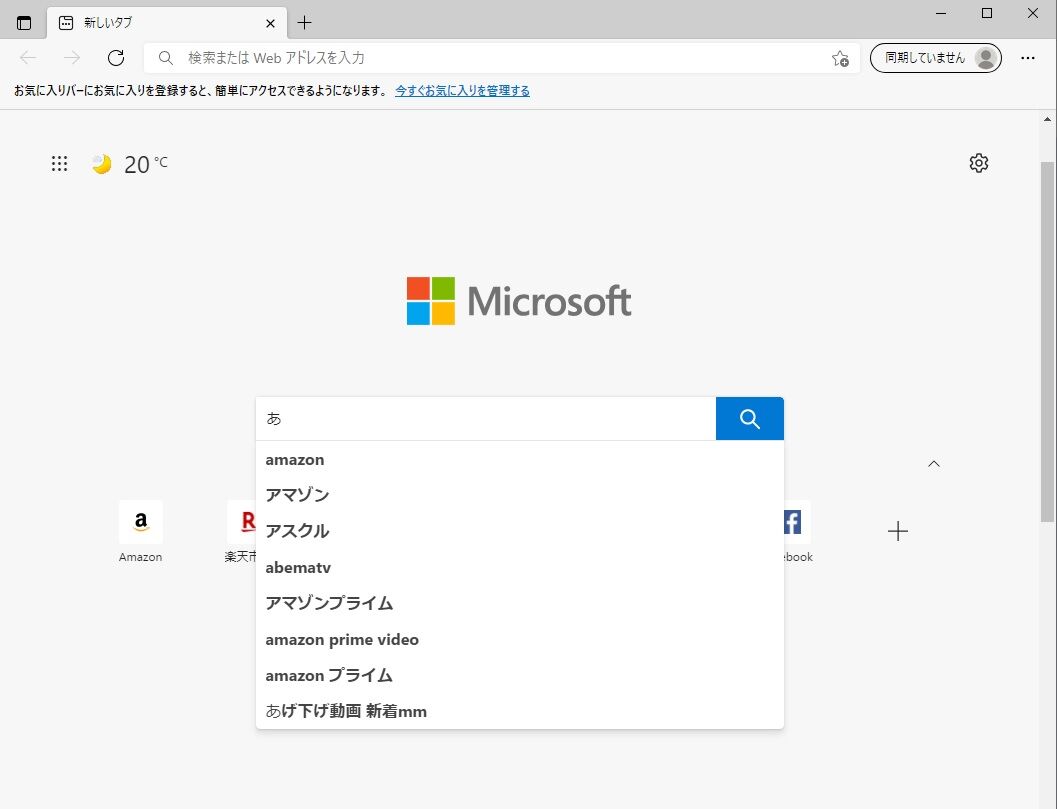The image size is (1057, 809).
Task: Select the アスクル suggestion
Action: pos(520,531)
